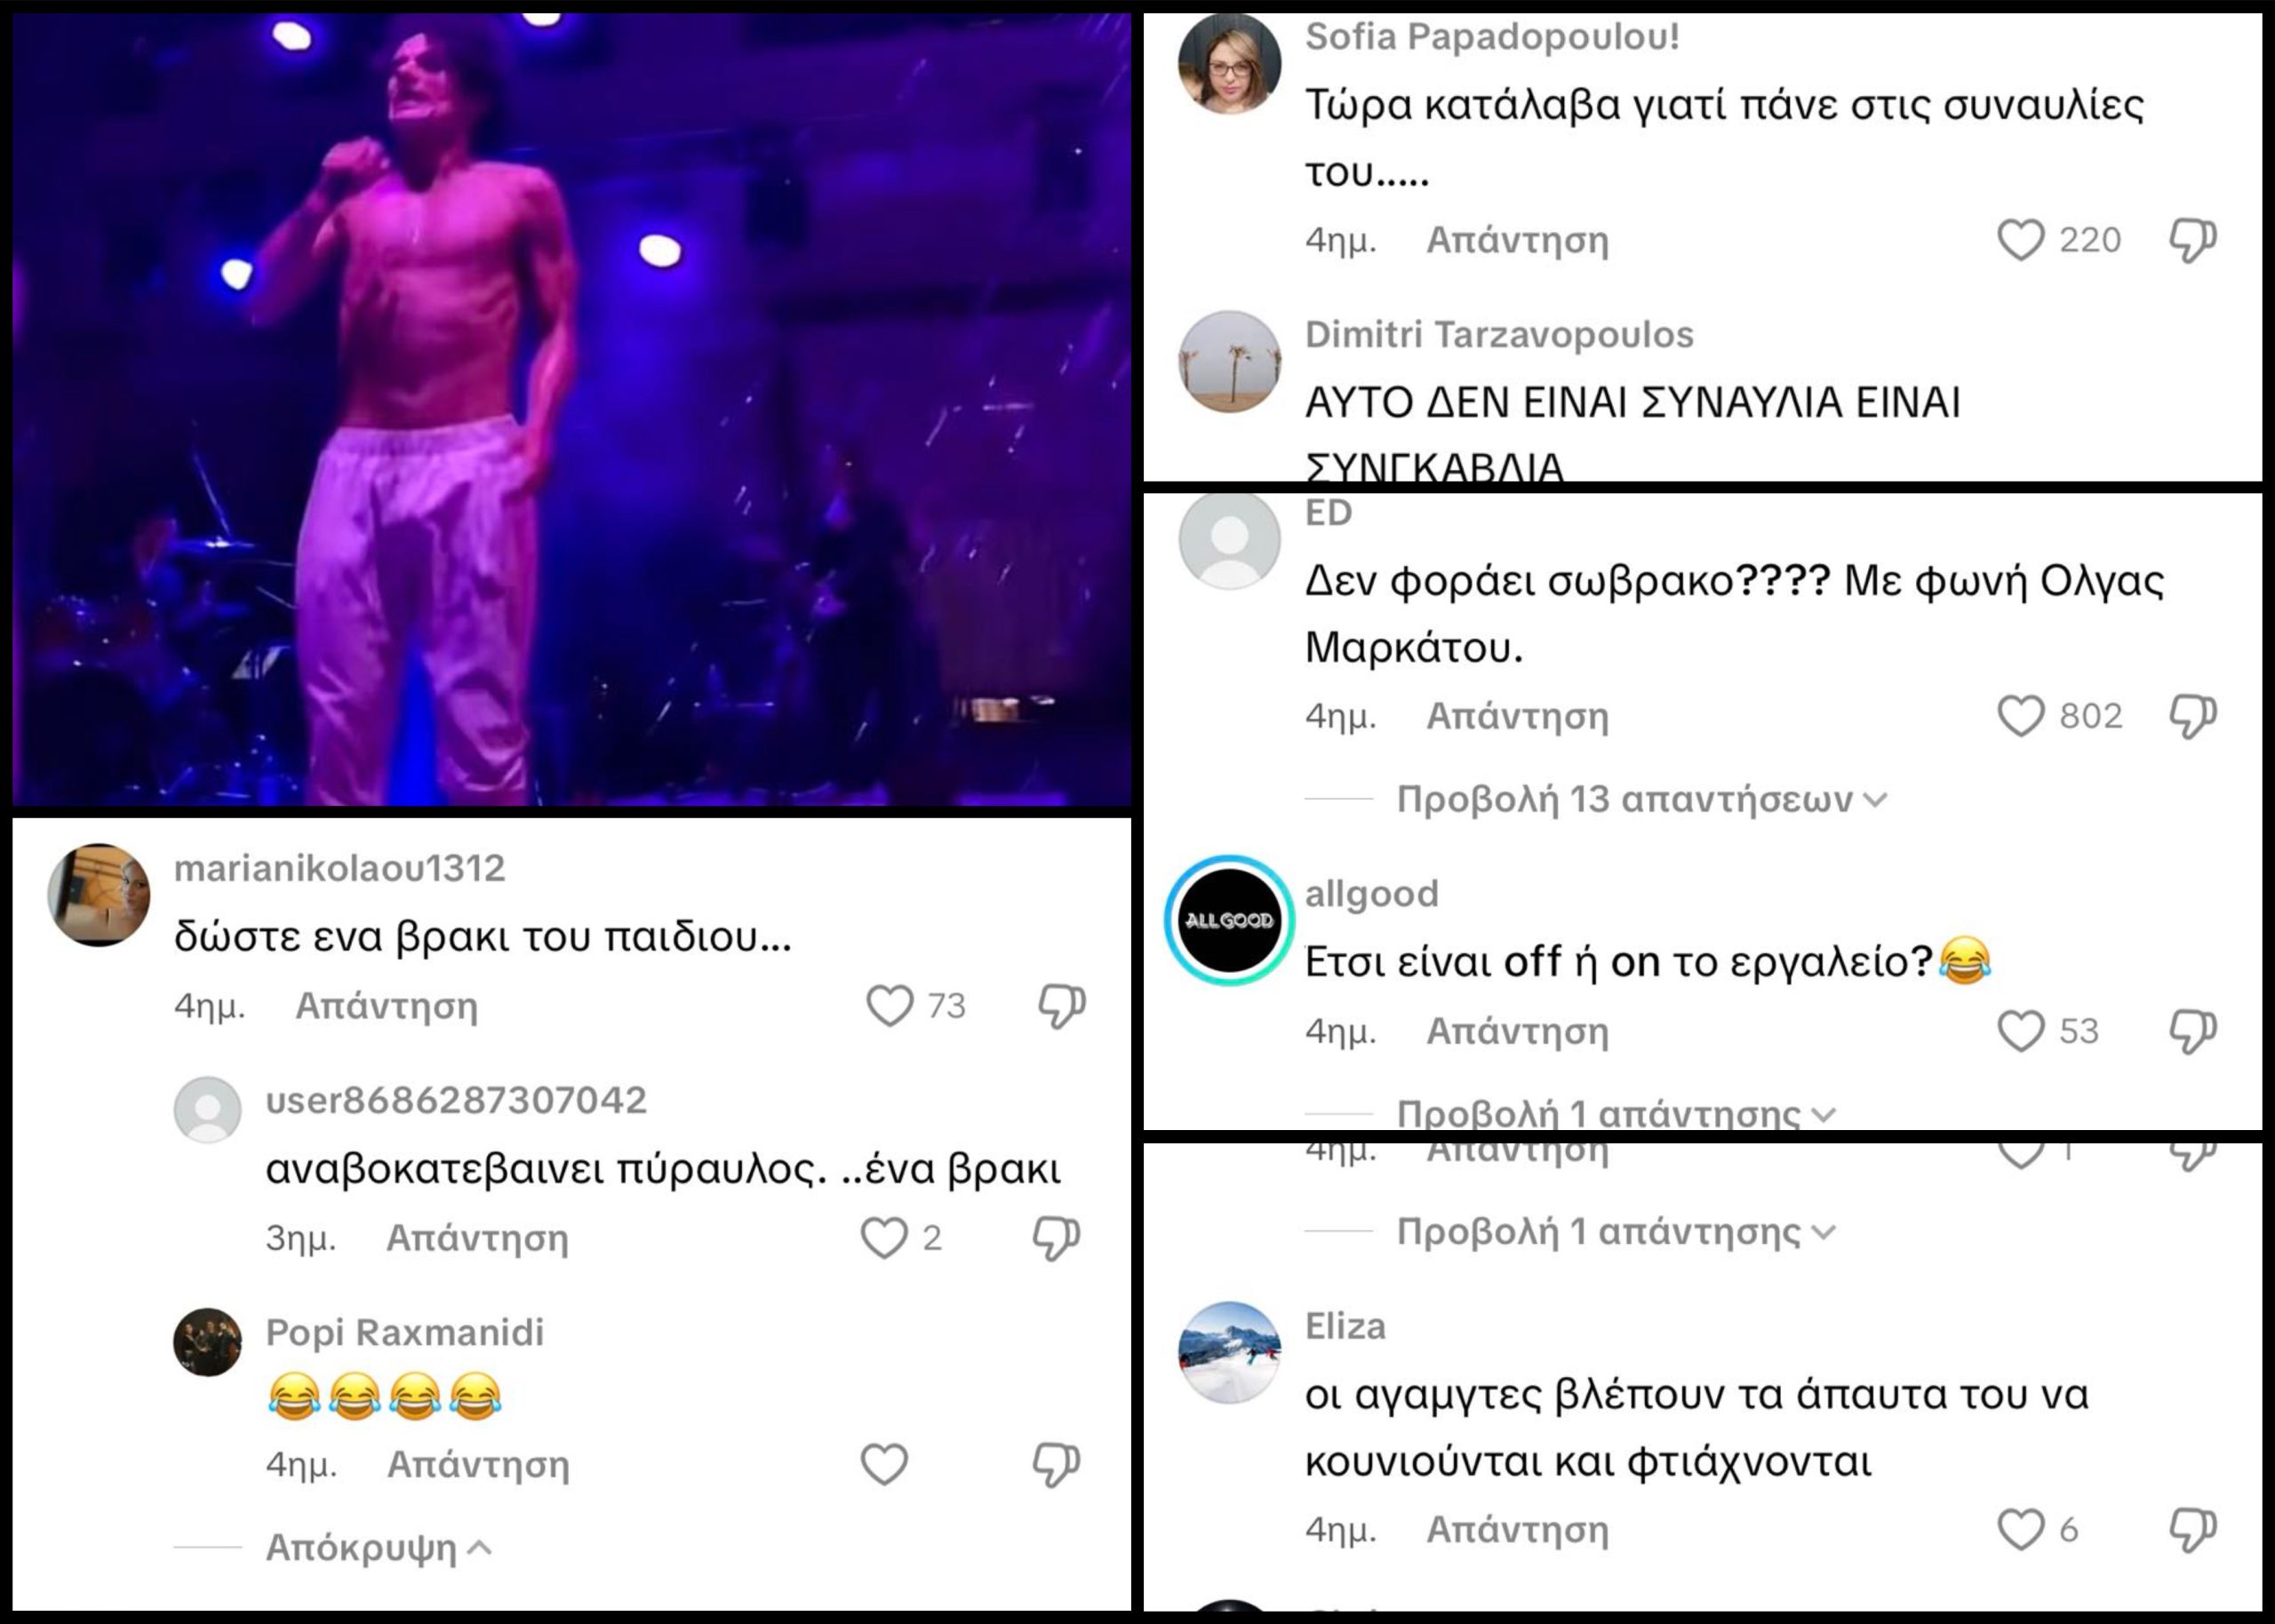This screenshot has height=1624, width=2275.
Task: Like marianikolaou1312's comment with 73 likes
Action: click(x=890, y=1006)
